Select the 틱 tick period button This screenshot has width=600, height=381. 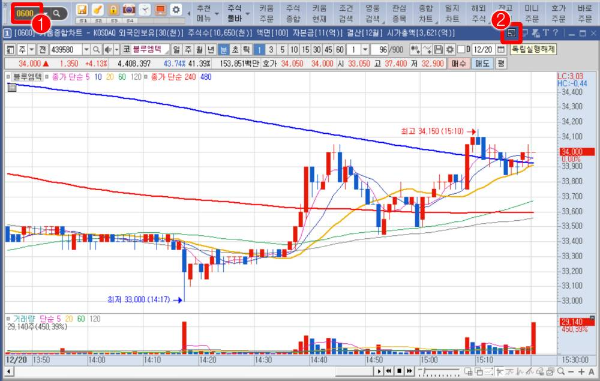pos(247,49)
